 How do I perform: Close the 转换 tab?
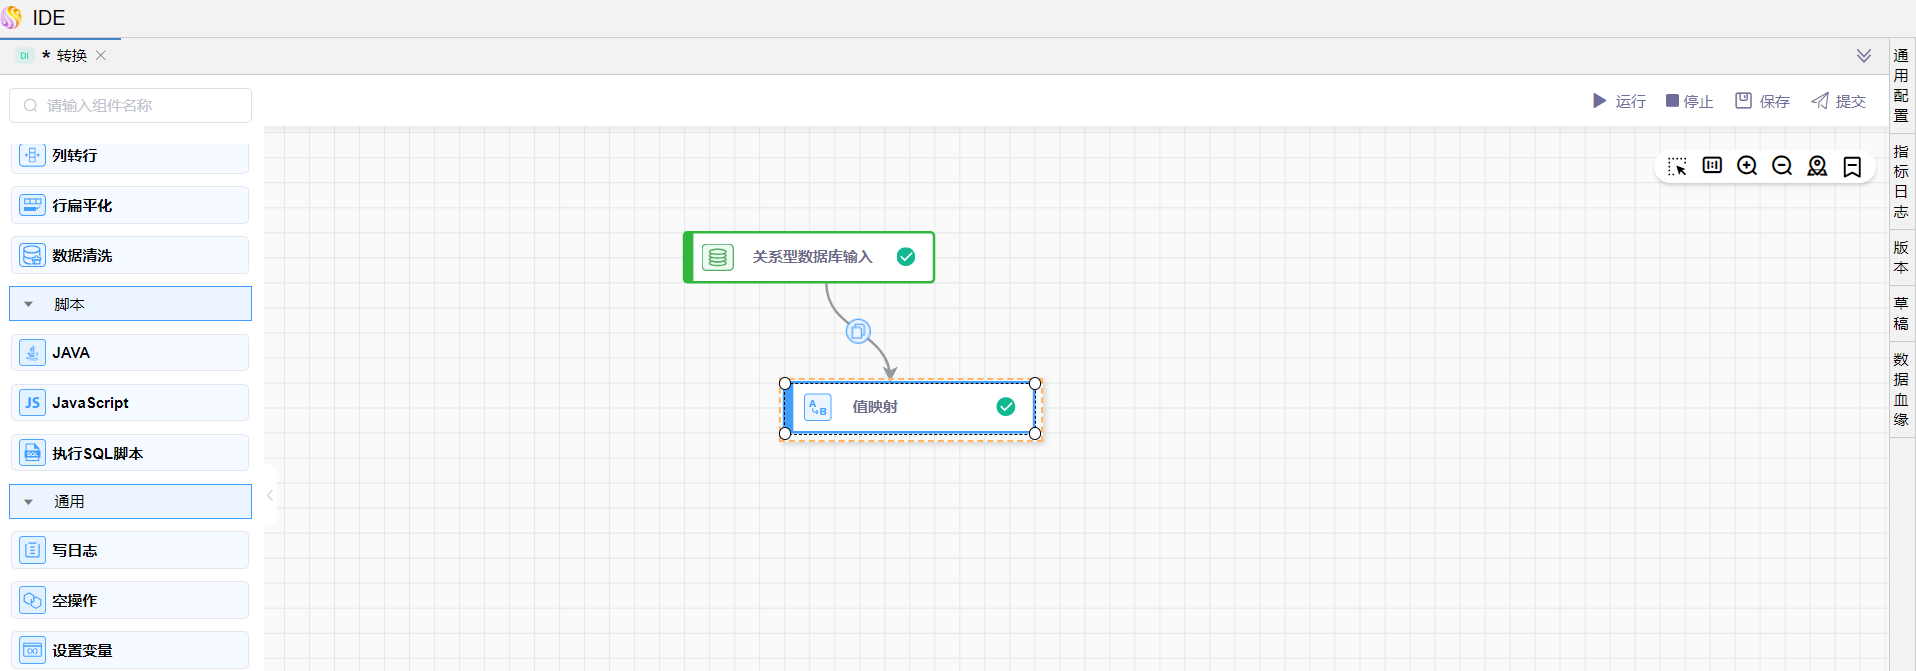[x=101, y=56]
